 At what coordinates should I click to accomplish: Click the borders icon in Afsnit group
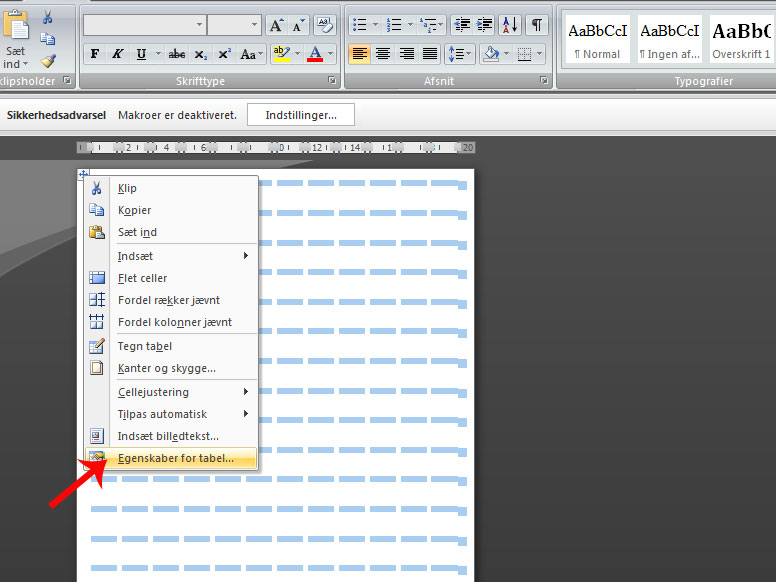point(524,53)
